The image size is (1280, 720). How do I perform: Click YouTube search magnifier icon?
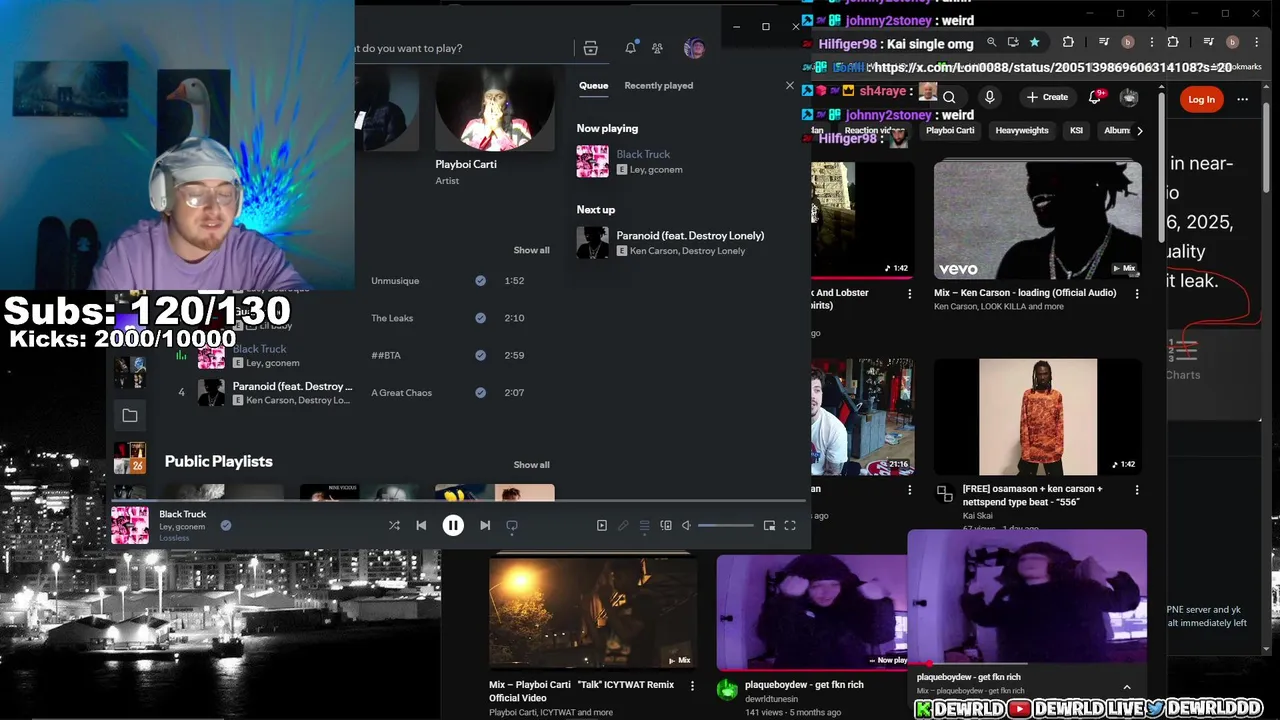(x=949, y=97)
